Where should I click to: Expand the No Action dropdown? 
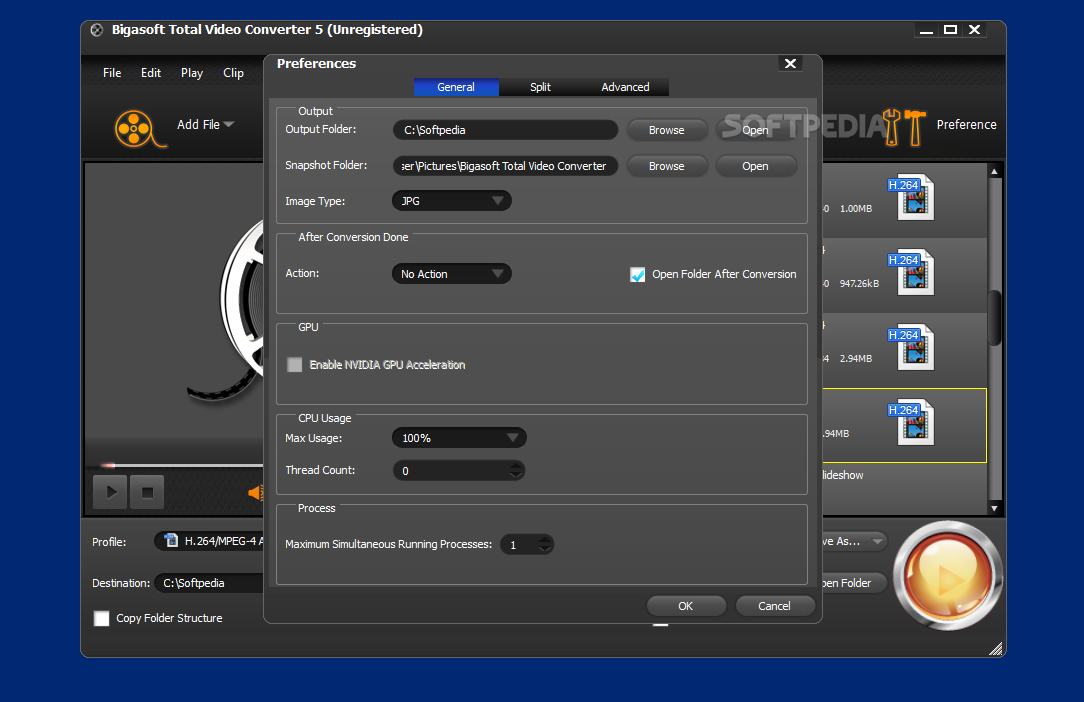452,274
